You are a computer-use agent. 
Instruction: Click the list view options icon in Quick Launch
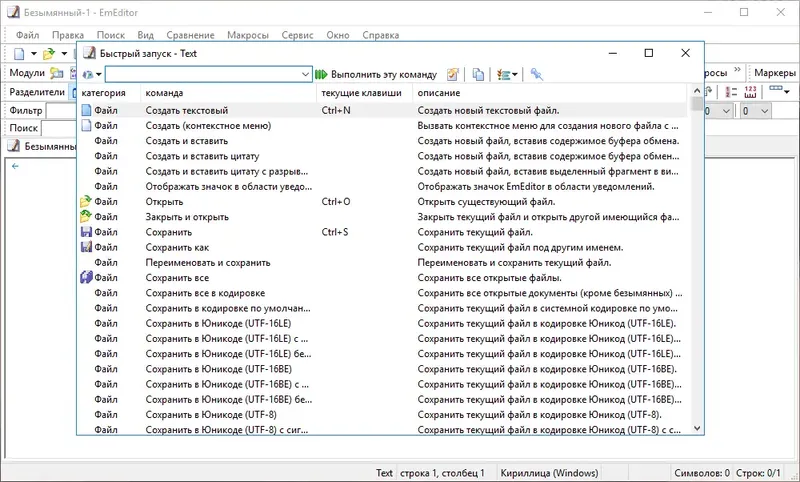pos(504,74)
